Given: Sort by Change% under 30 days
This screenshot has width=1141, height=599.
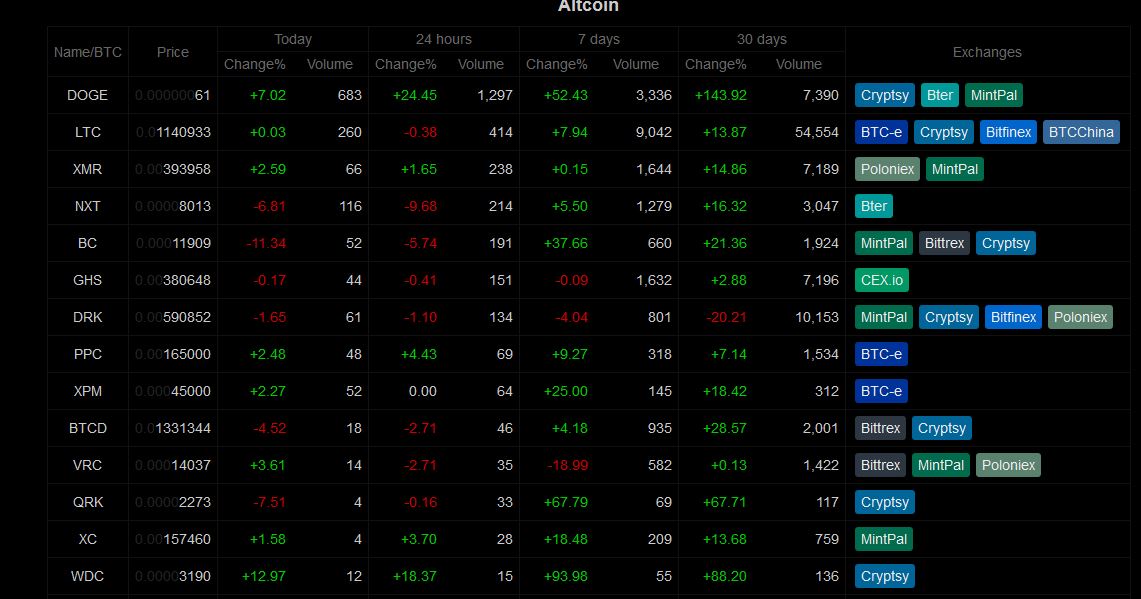Looking at the screenshot, I should tap(715, 64).
